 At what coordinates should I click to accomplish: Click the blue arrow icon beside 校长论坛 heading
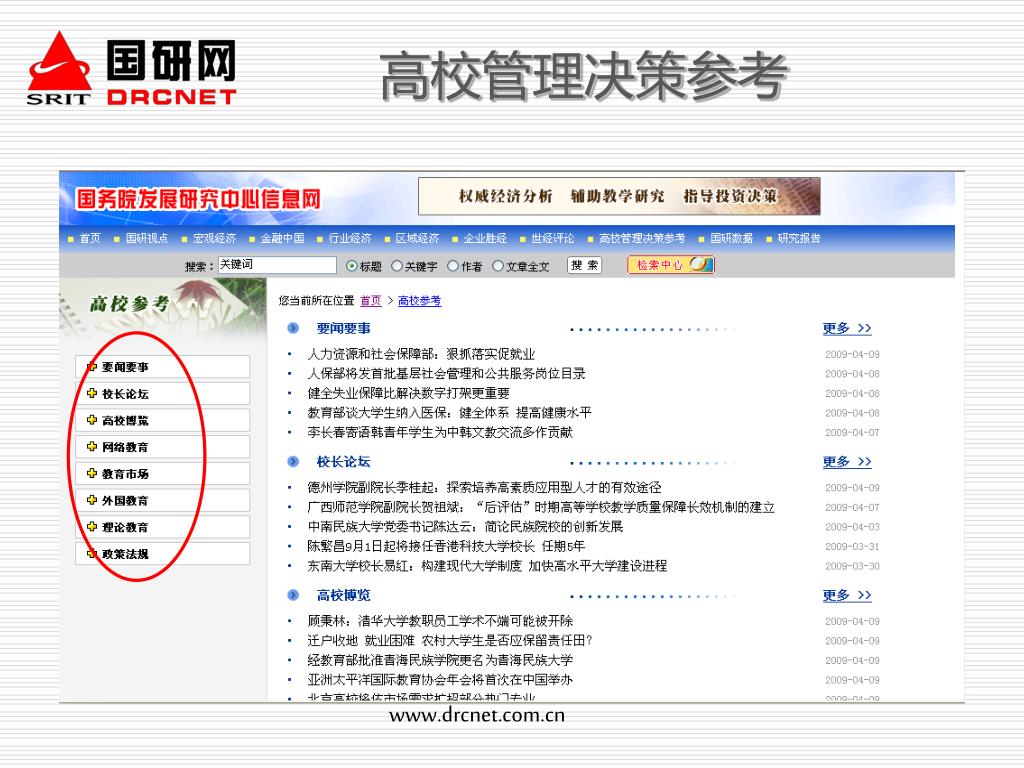click(x=293, y=462)
